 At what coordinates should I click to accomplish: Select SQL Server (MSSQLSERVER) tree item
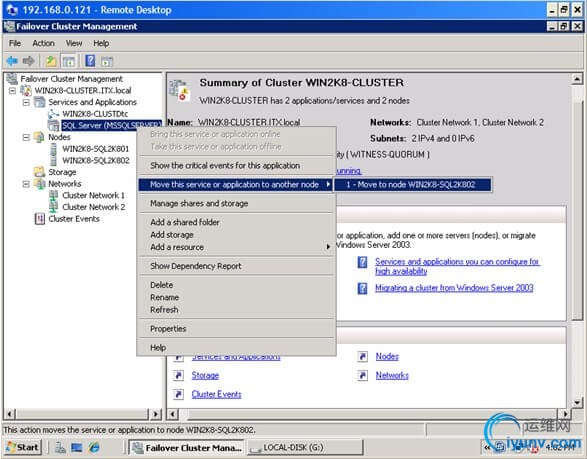pyautogui.click(x=111, y=125)
